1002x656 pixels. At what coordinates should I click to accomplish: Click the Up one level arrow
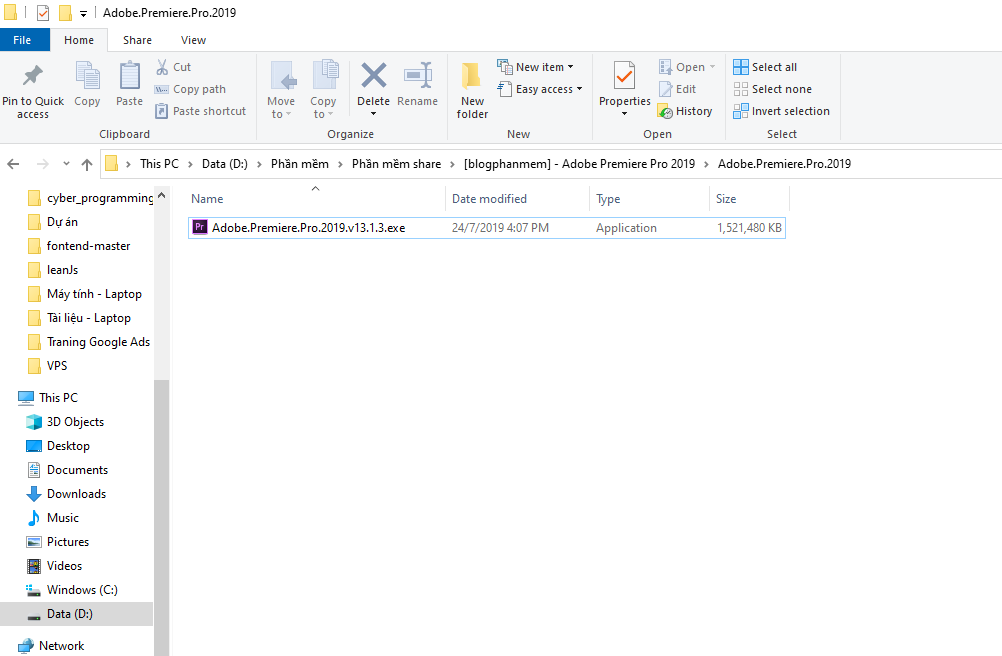click(x=87, y=164)
